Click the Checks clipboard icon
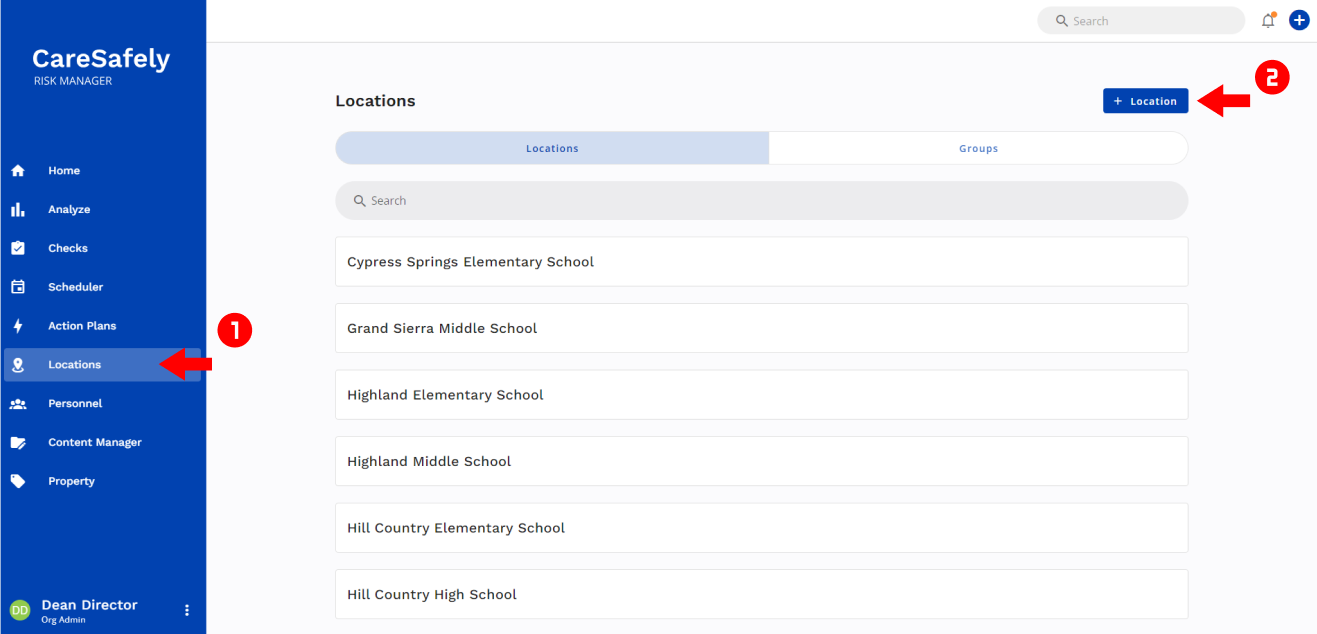The image size is (1317, 634). coord(17,248)
